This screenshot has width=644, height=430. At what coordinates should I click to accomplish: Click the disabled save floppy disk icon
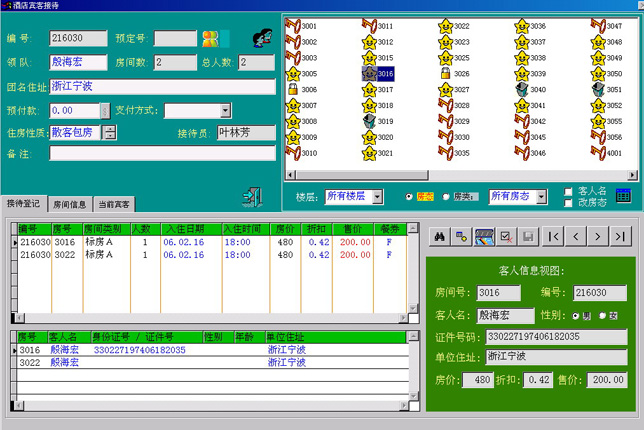[528, 236]
